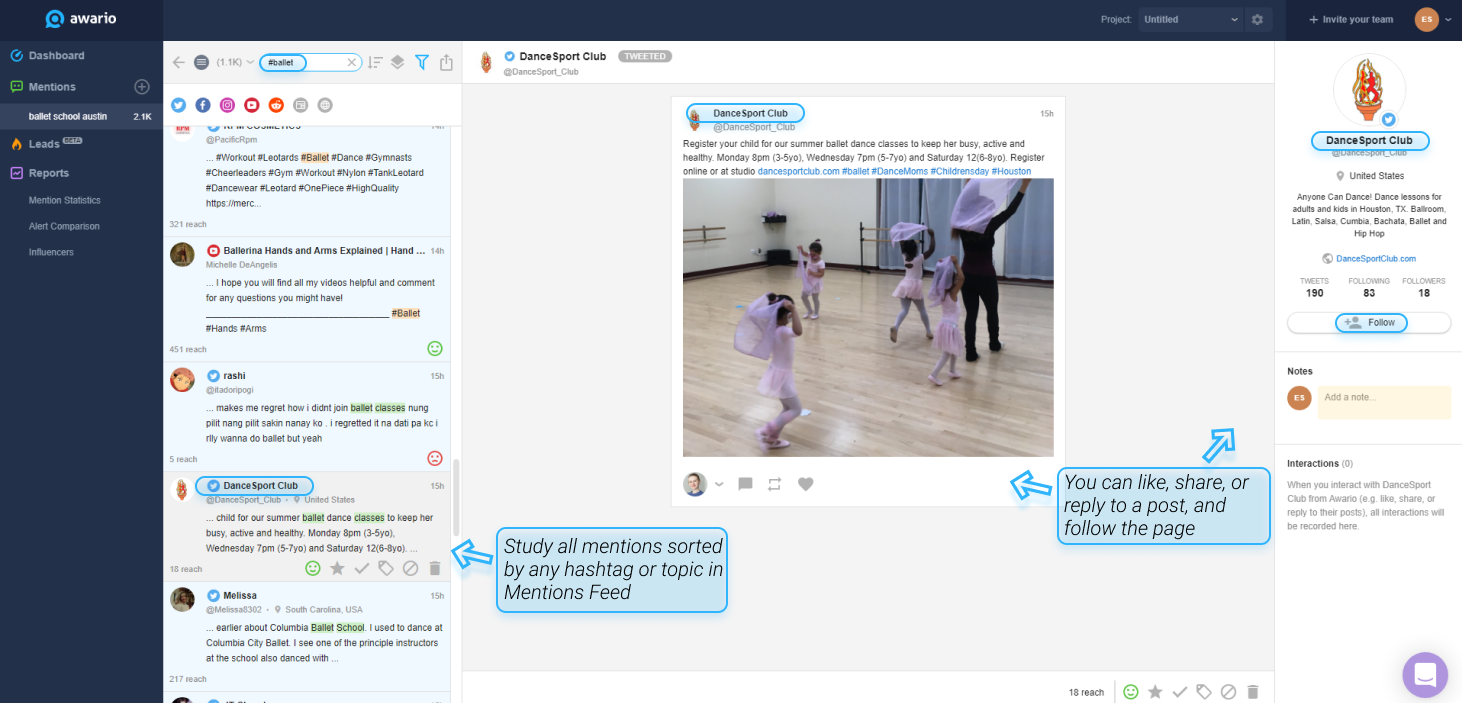The height and width of the screenshot is (703, 1462).
Task: Toggle the YouTube source filter
Action: 252,105
